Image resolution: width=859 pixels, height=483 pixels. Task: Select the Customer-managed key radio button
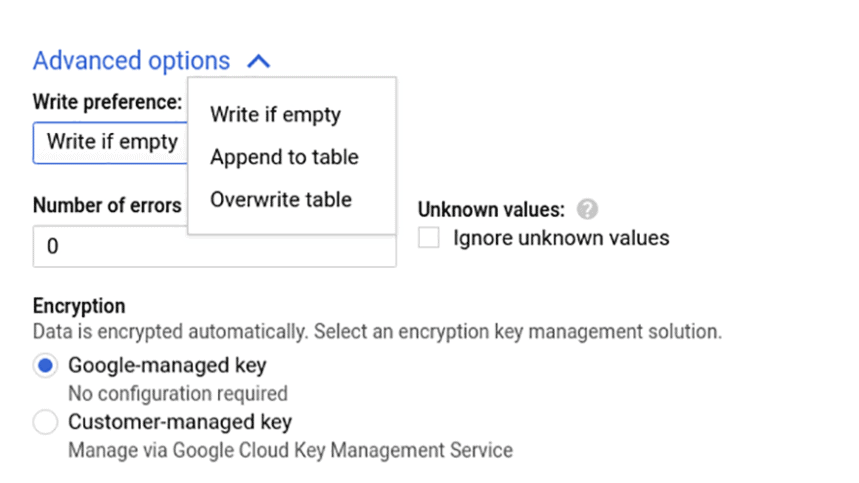tap(45, 423)
